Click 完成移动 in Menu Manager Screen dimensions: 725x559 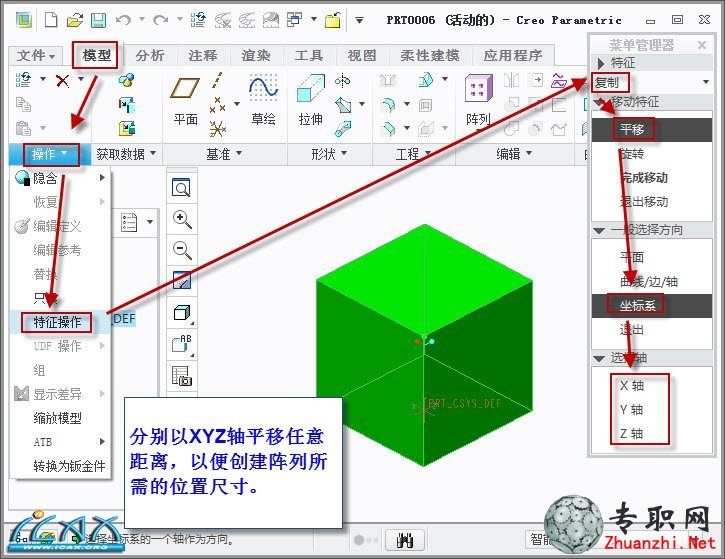[651, 178]
